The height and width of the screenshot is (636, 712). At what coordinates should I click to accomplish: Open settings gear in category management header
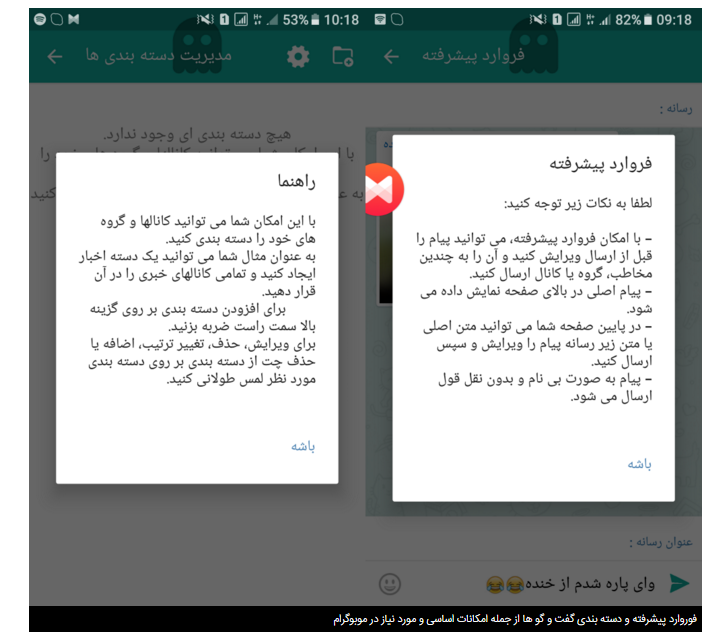click(x=298, y=57)
